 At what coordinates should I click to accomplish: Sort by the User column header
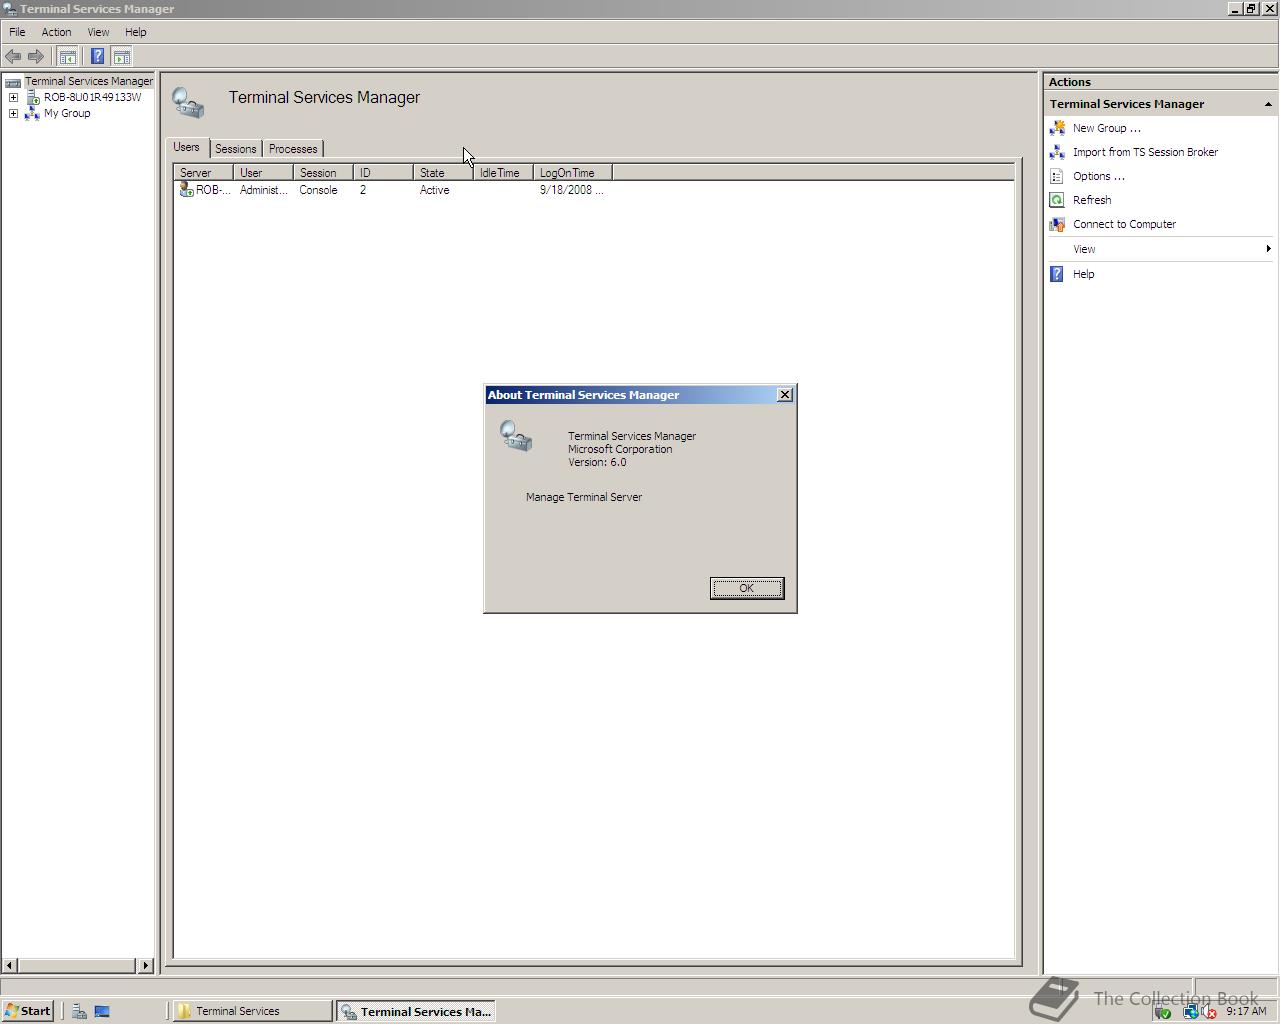[x=263, y=173]
